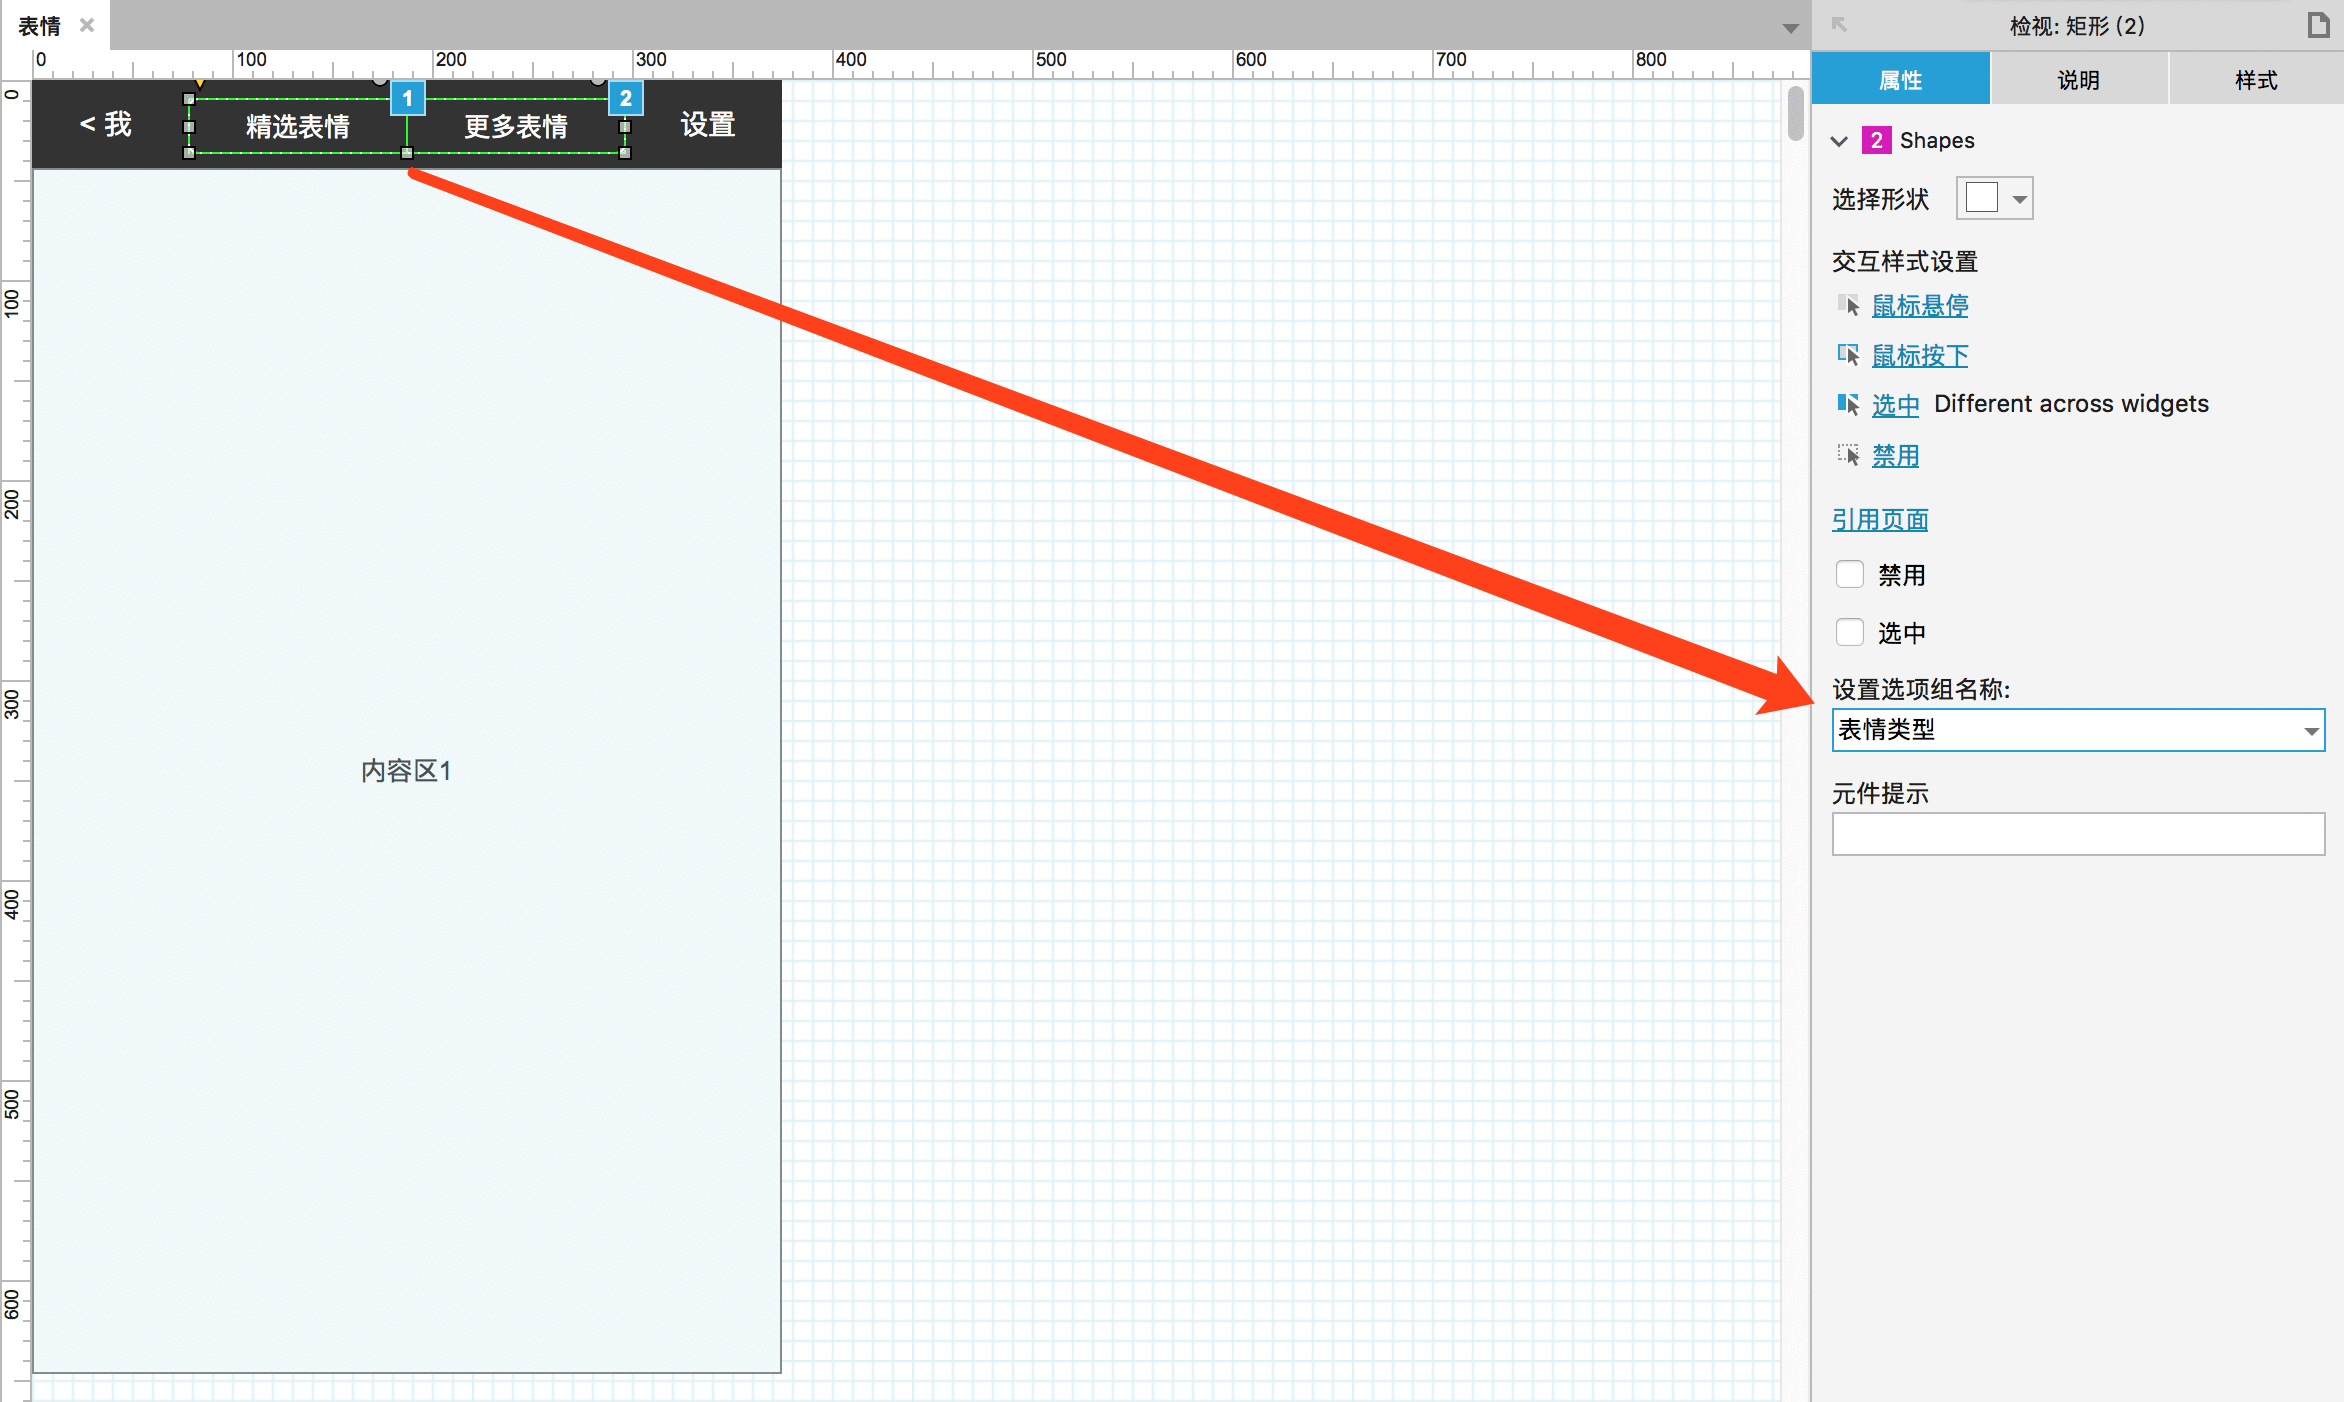Click the 禁用 interaction state icon
The width and height of the screenshot is (2344, 1402).
(1849, 454)
